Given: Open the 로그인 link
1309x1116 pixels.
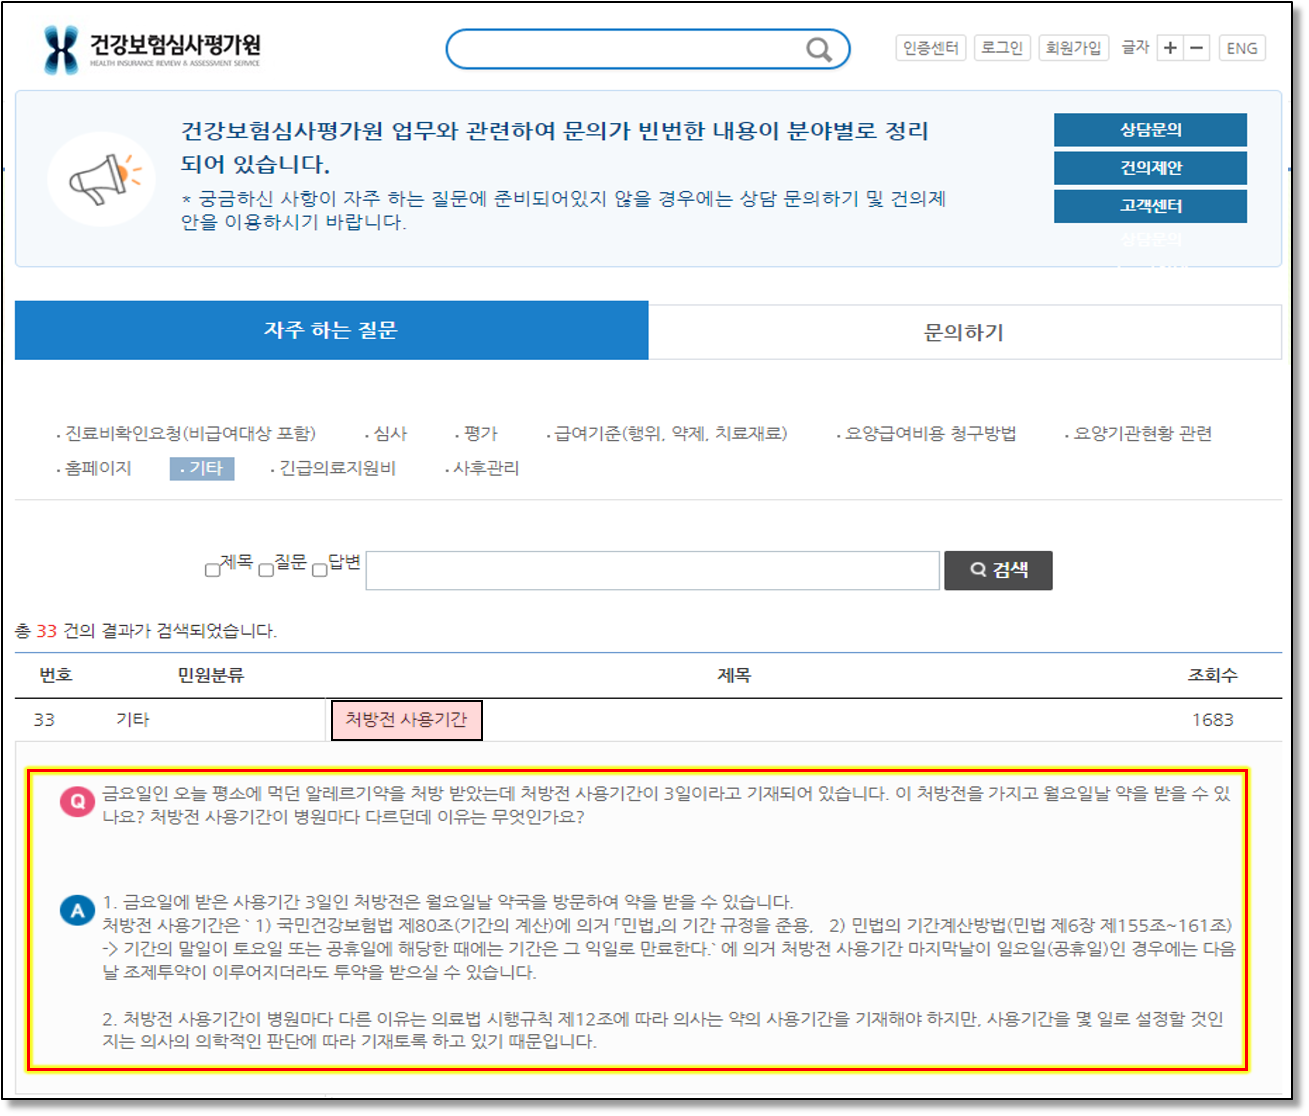Looking at the screenshot, I should (x=1002, y=48).
